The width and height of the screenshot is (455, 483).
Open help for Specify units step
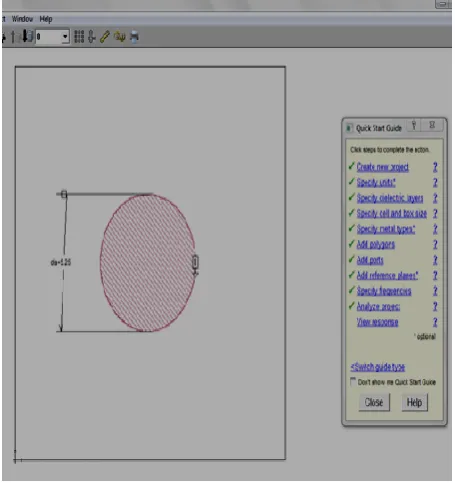[435, 182]
